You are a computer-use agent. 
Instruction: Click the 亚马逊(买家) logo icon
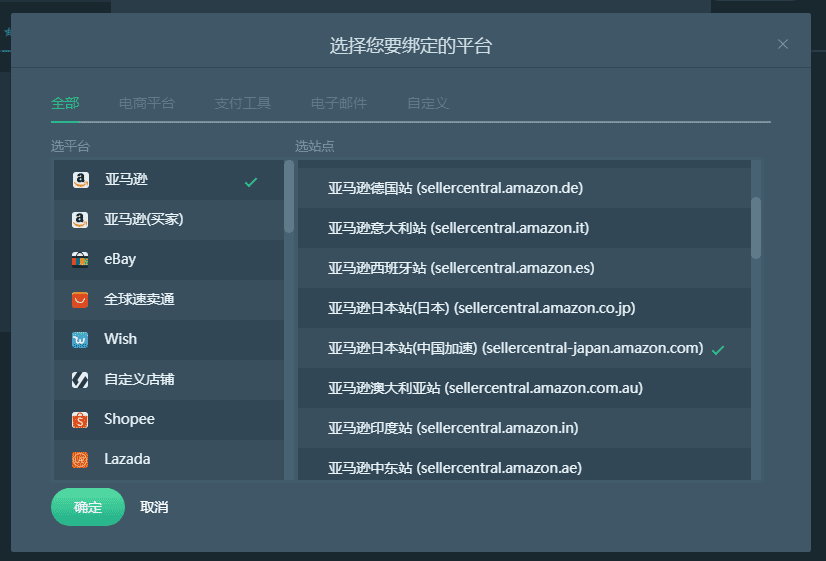[x=80, y=220]
